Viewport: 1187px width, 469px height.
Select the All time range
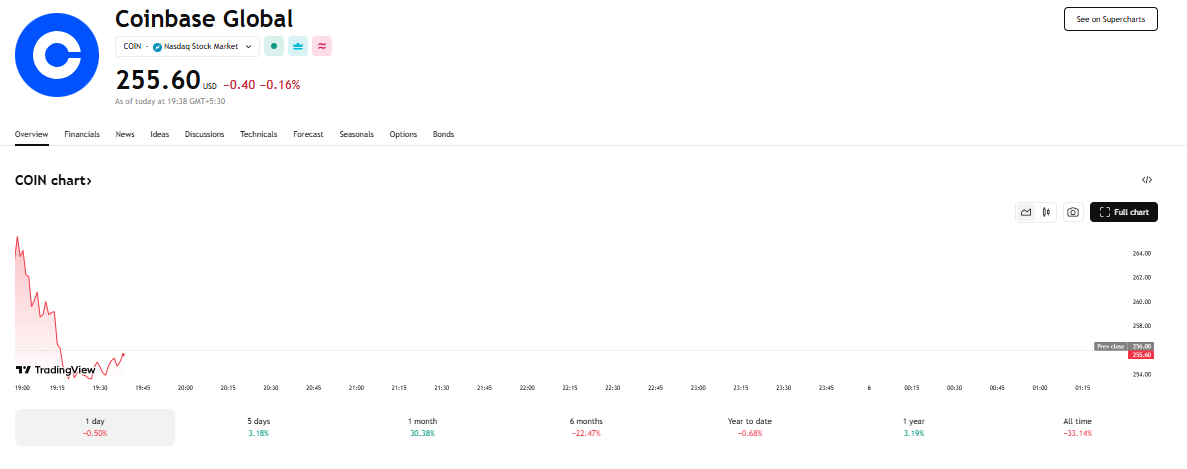coord(1077,427)
